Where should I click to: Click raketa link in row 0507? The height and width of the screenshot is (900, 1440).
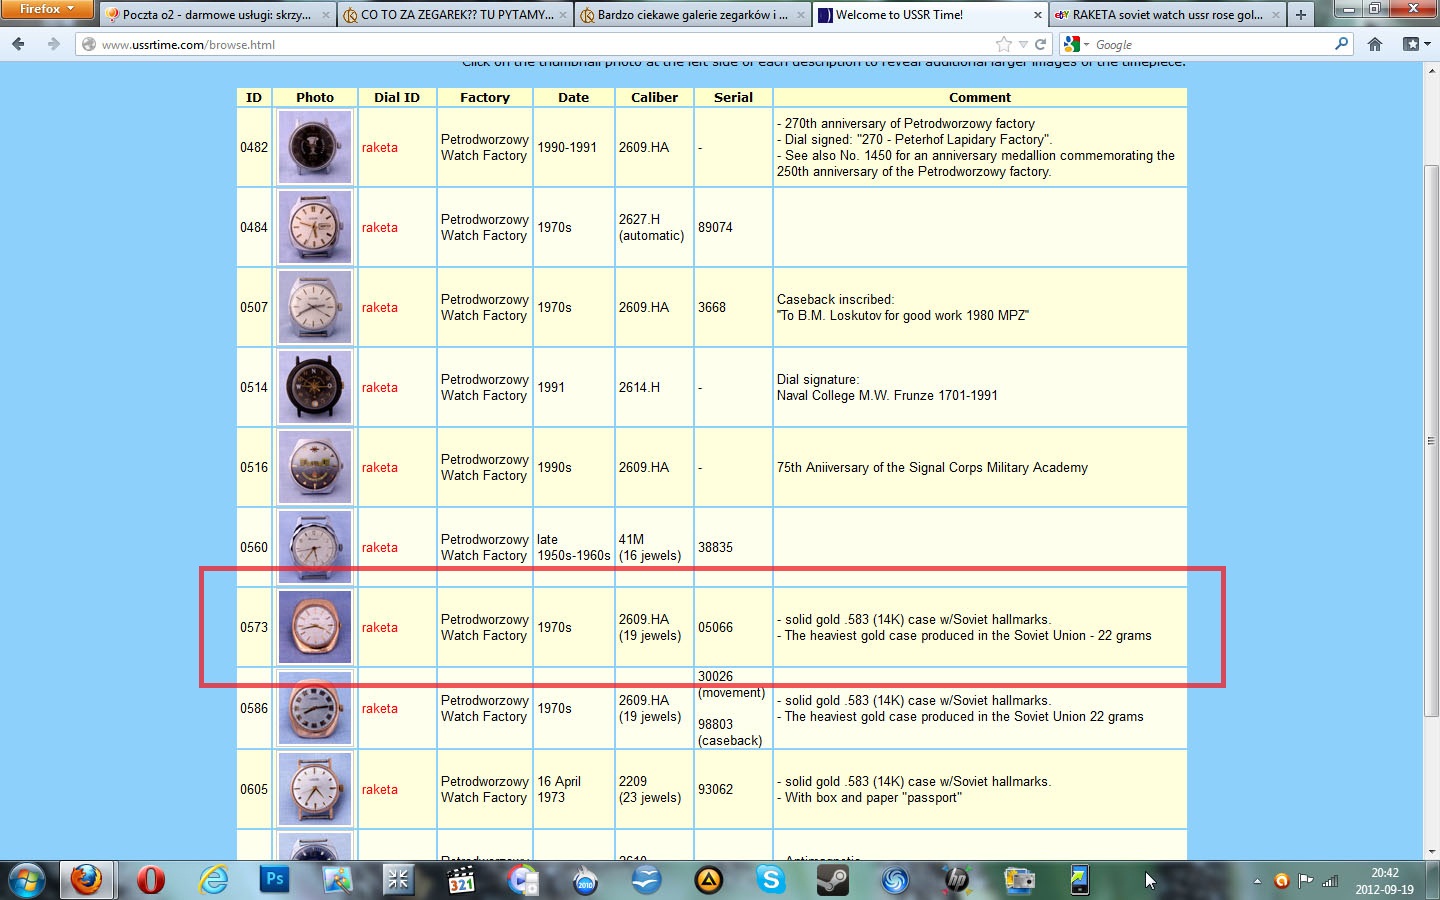click(x=380, y=307)
